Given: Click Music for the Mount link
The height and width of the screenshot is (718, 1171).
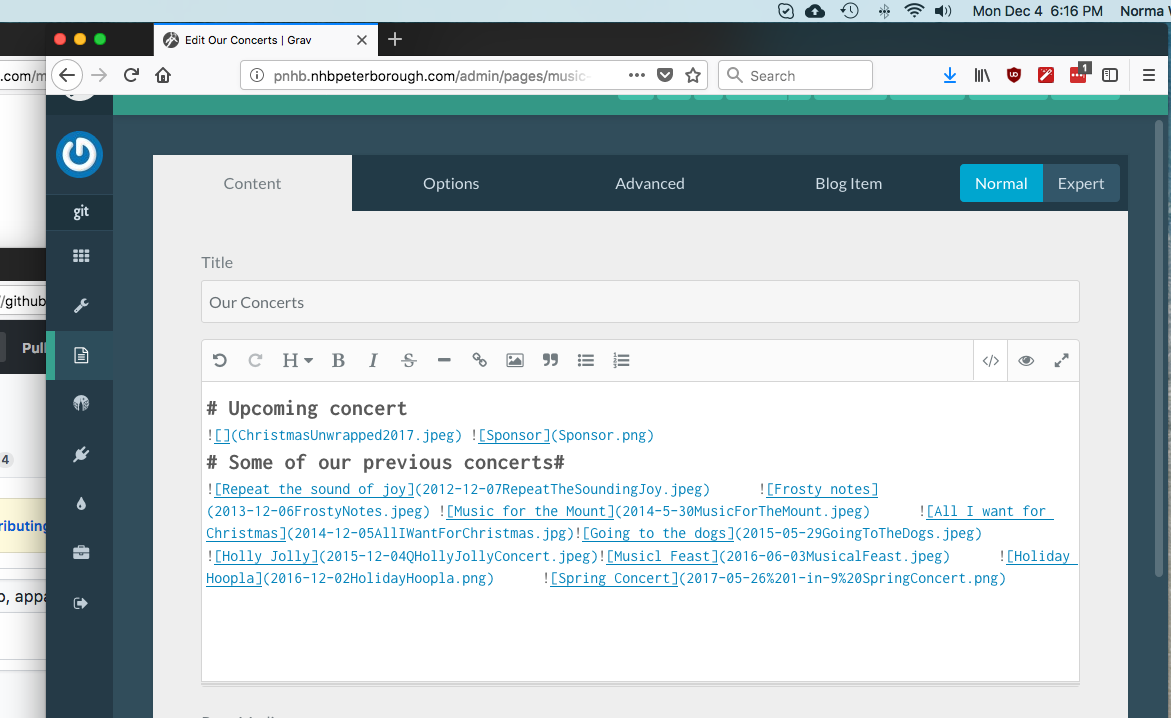Looking at the screenshot, I should coord(530,512).
